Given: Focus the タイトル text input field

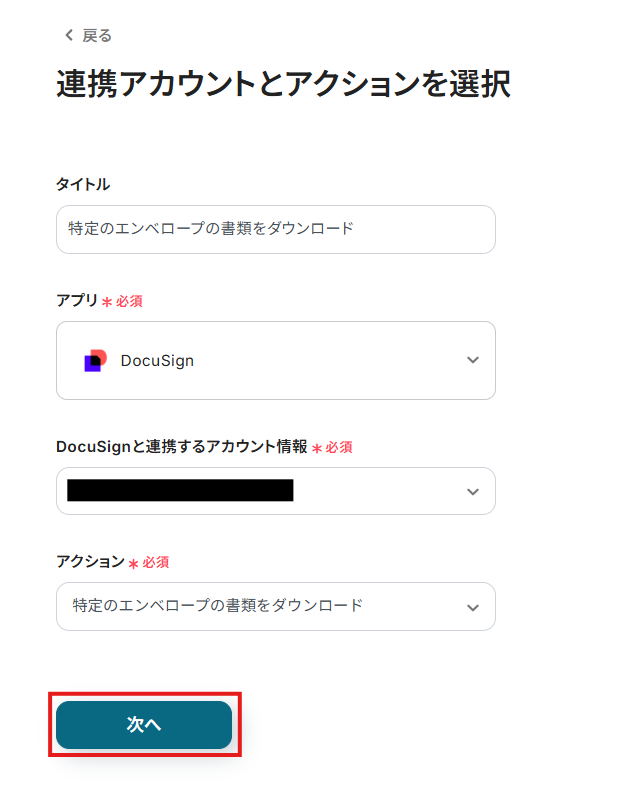Looking at the screenshot, I should coord(275,229).
